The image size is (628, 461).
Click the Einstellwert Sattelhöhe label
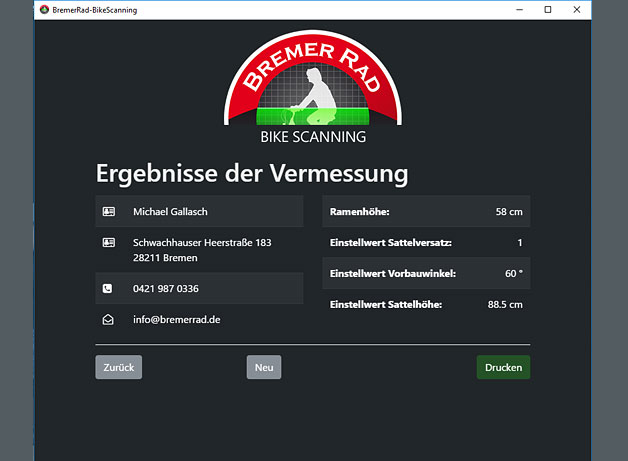pos(386,304)
